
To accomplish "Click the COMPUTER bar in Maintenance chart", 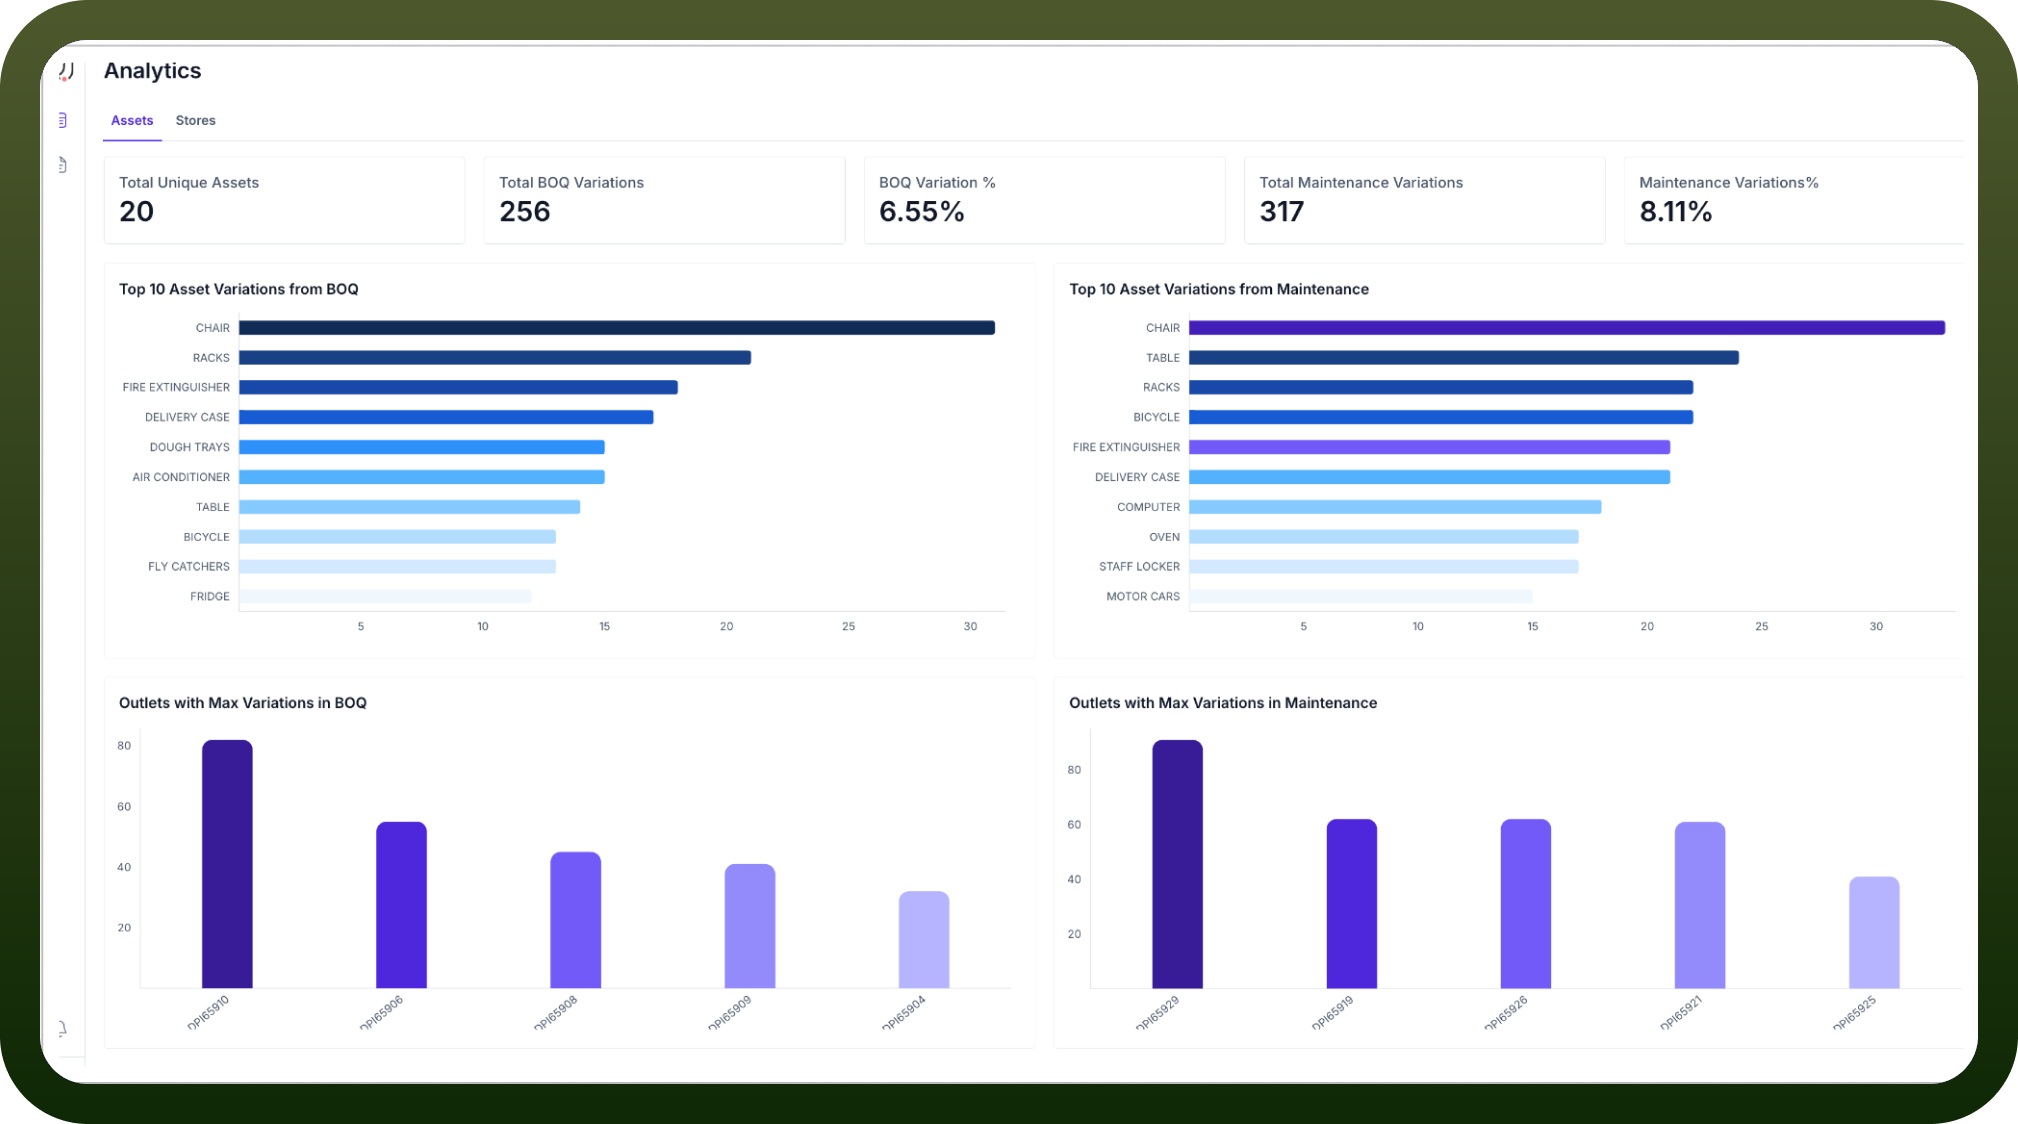I will 1395,507.
